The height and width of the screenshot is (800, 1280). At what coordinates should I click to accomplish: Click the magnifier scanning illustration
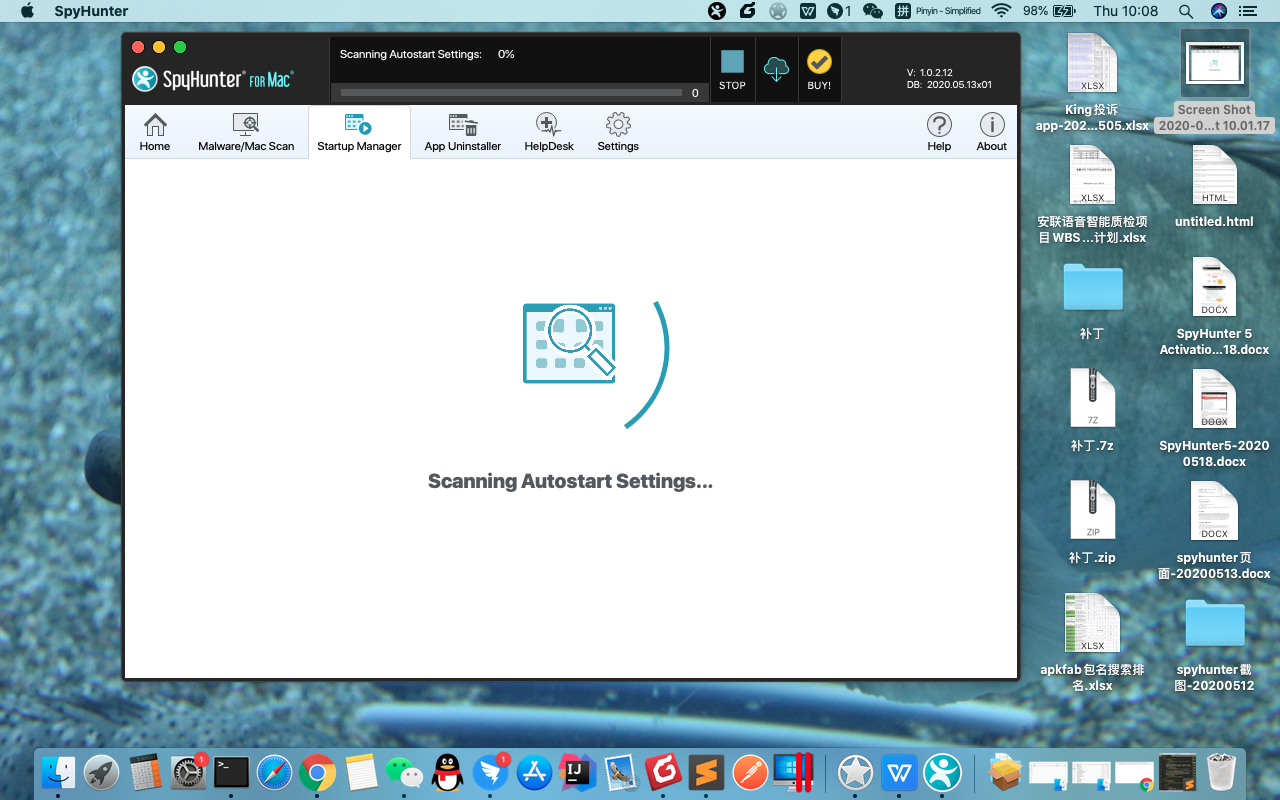click(x=569, y=344)
